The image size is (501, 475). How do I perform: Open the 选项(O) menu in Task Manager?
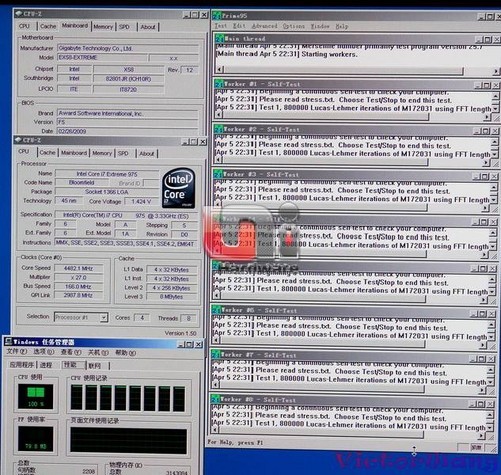(x=43, y=352)
